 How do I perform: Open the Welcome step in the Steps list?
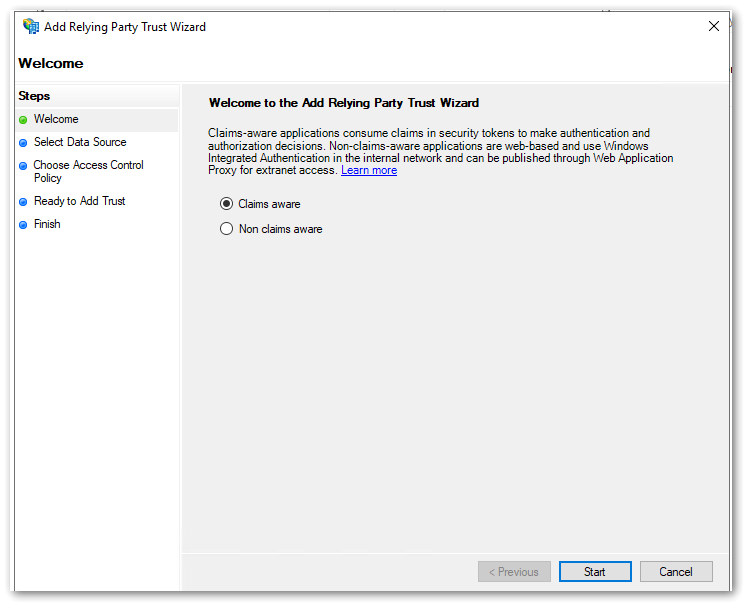[x=56, y=119]
